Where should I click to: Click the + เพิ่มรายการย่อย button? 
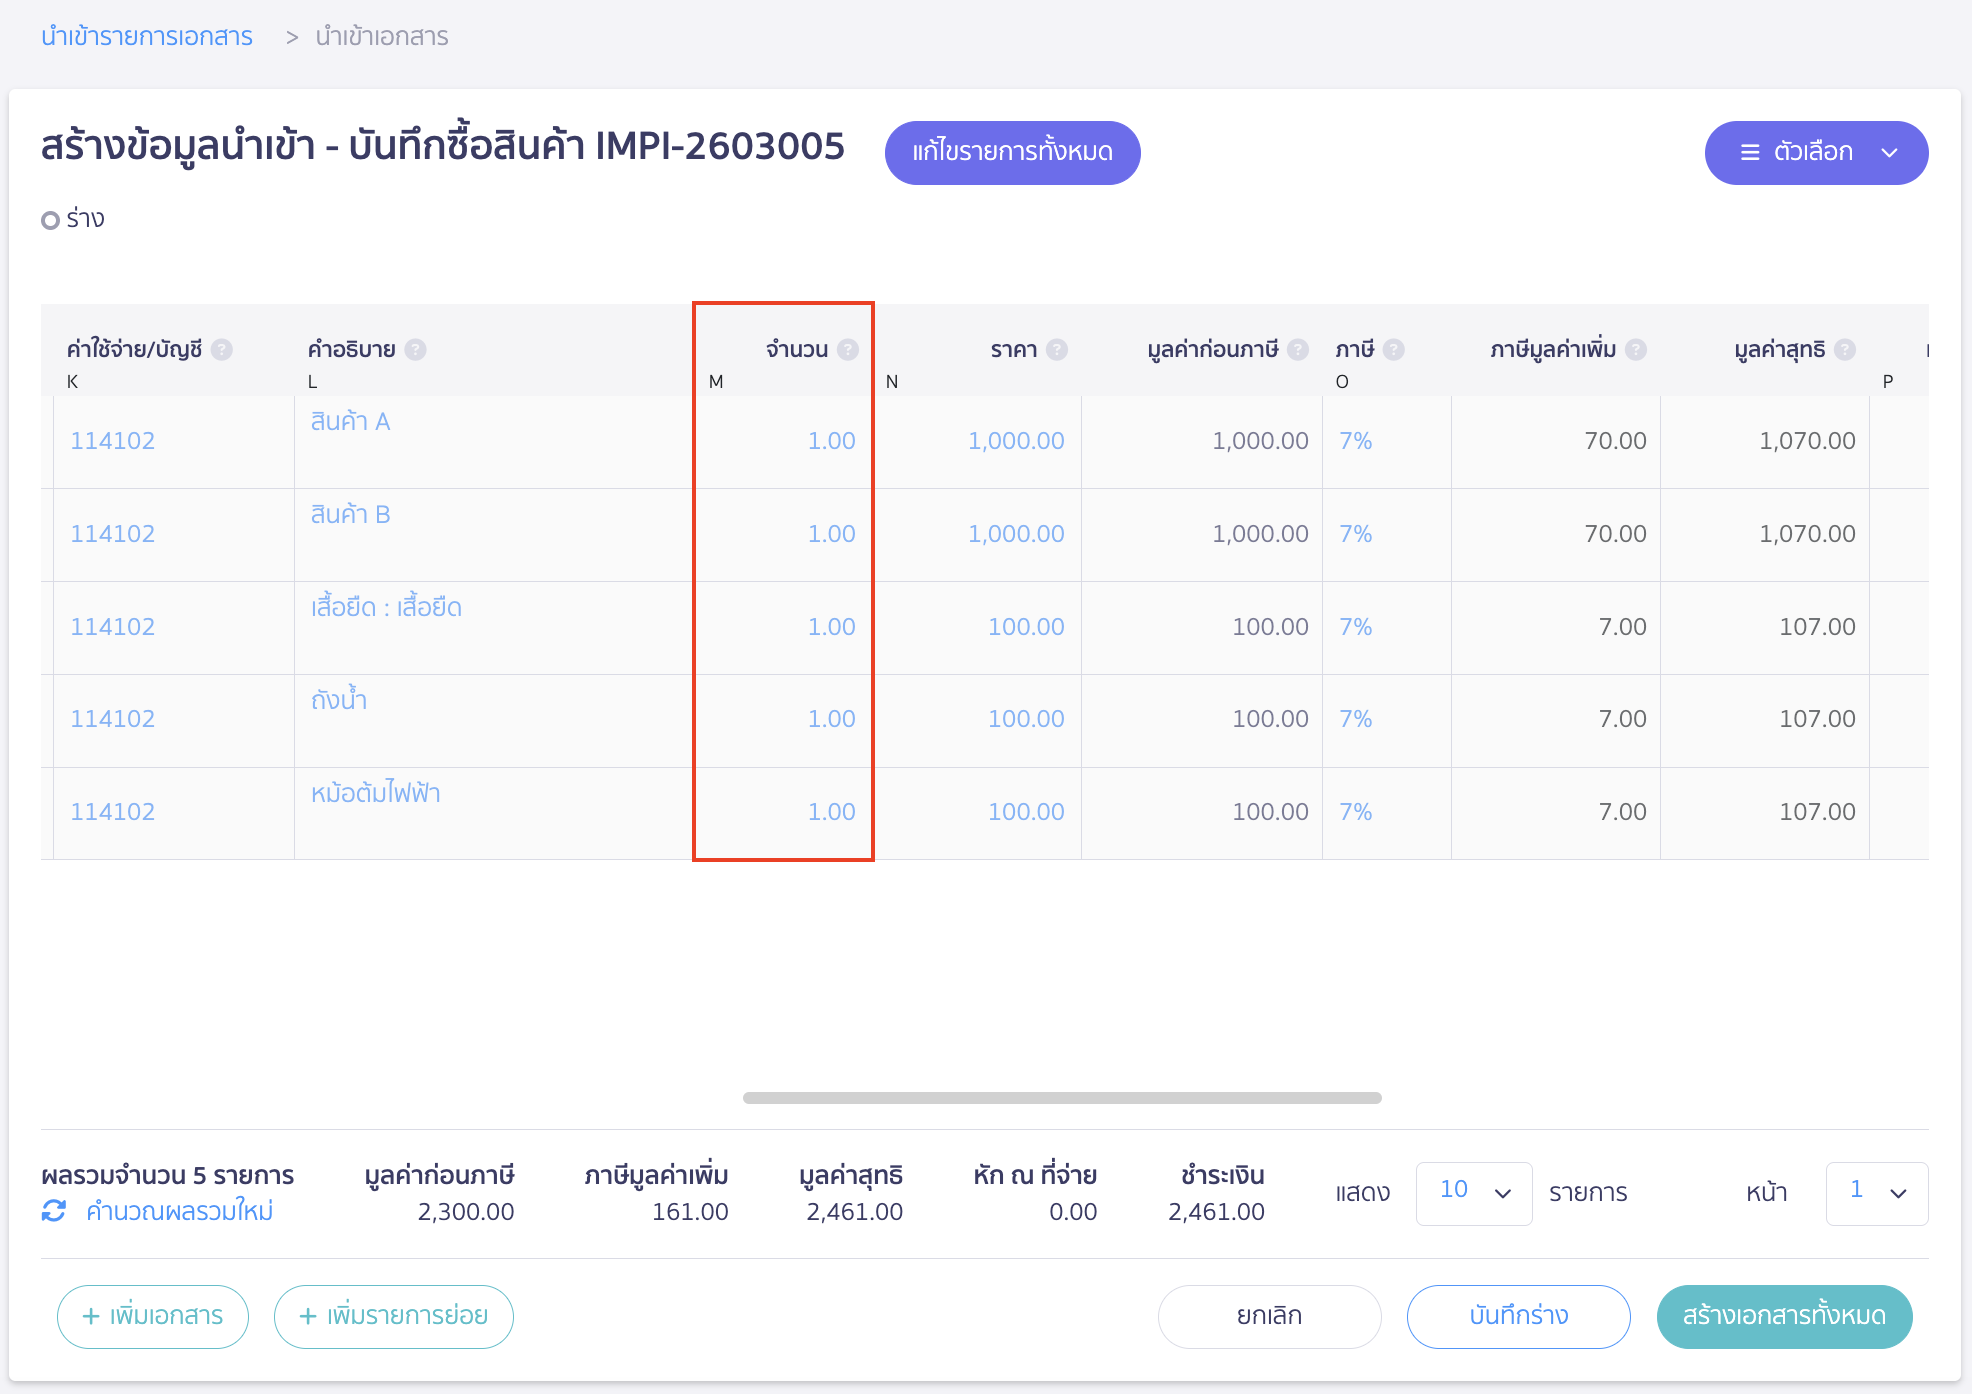[394, 1316]
